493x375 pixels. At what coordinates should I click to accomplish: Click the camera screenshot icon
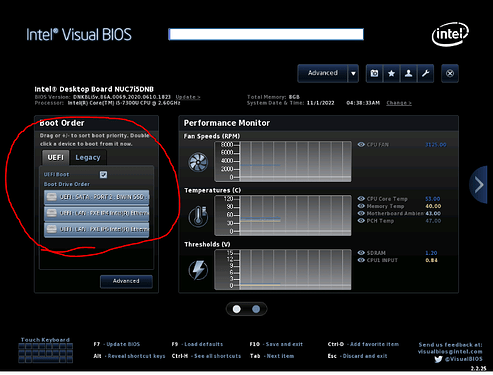[374, 73]
